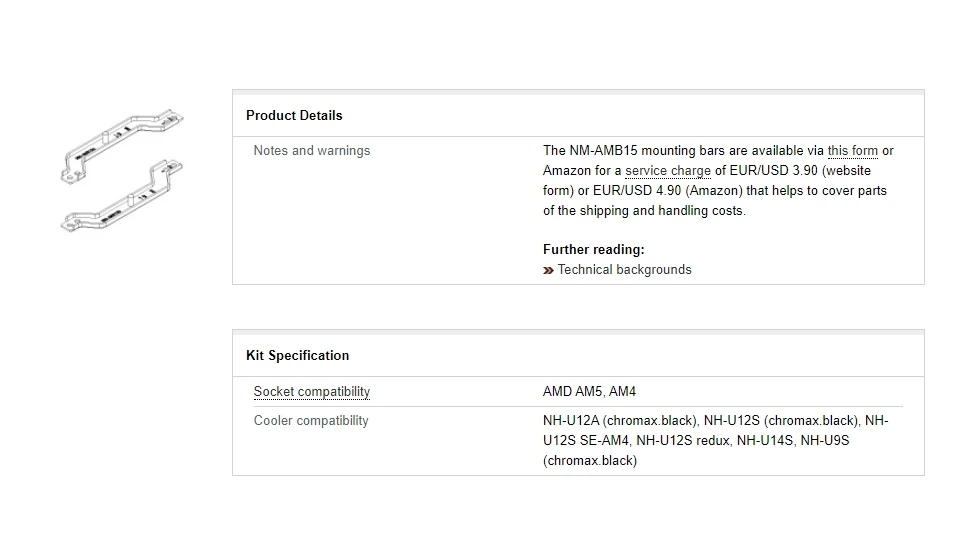
Task: Click the "Further reading:" heading
Action: (593, 250)
